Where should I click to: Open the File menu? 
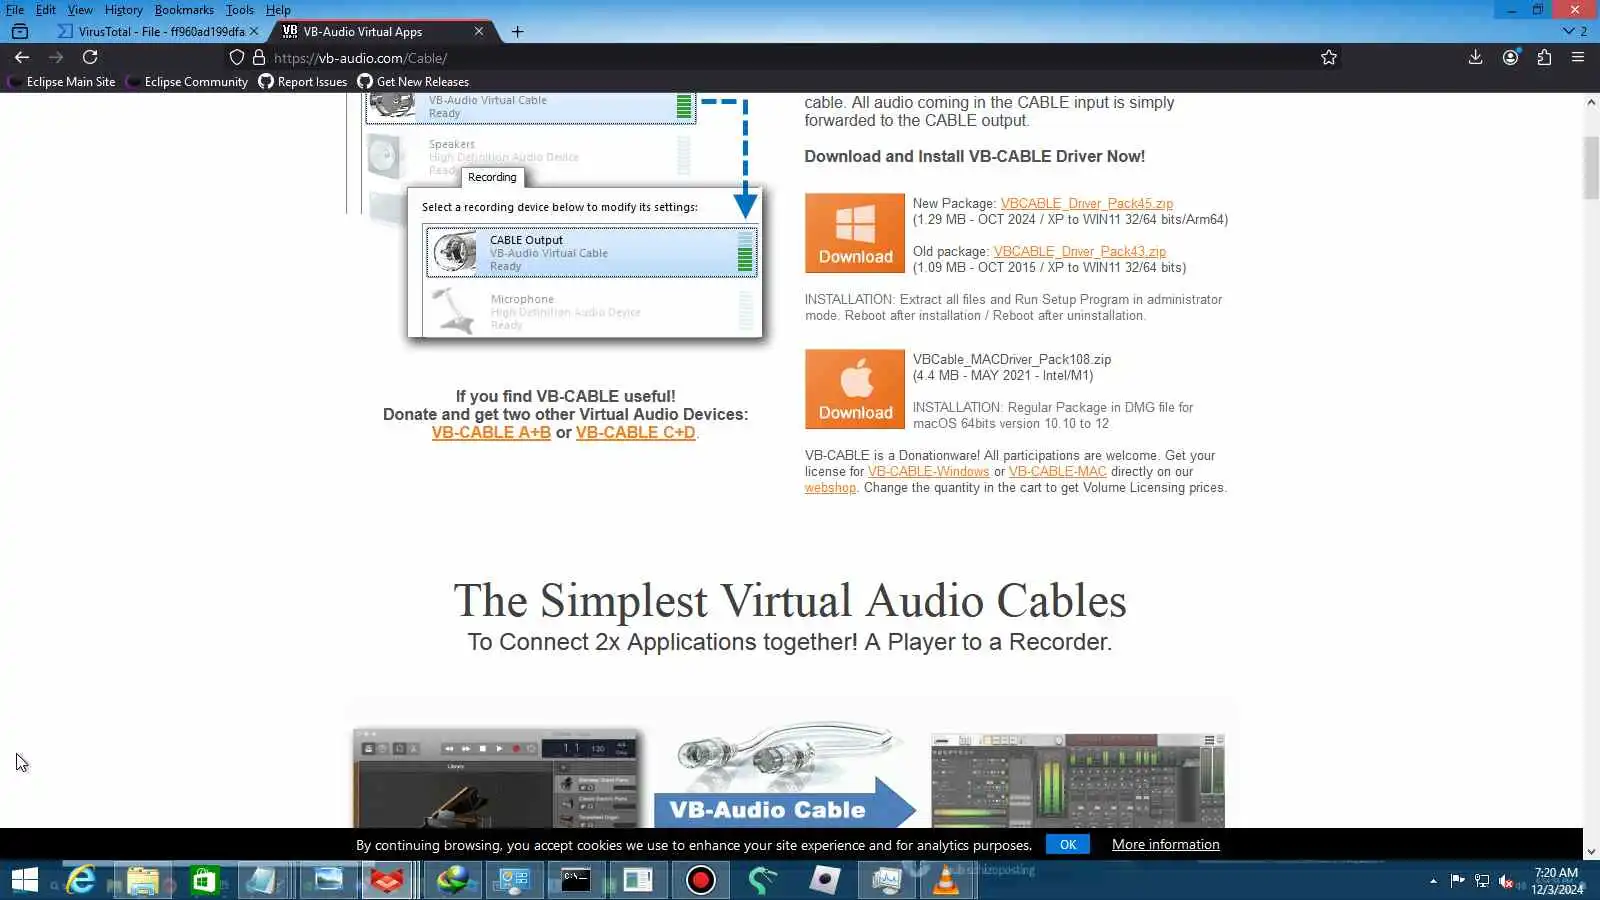point(15,10)
